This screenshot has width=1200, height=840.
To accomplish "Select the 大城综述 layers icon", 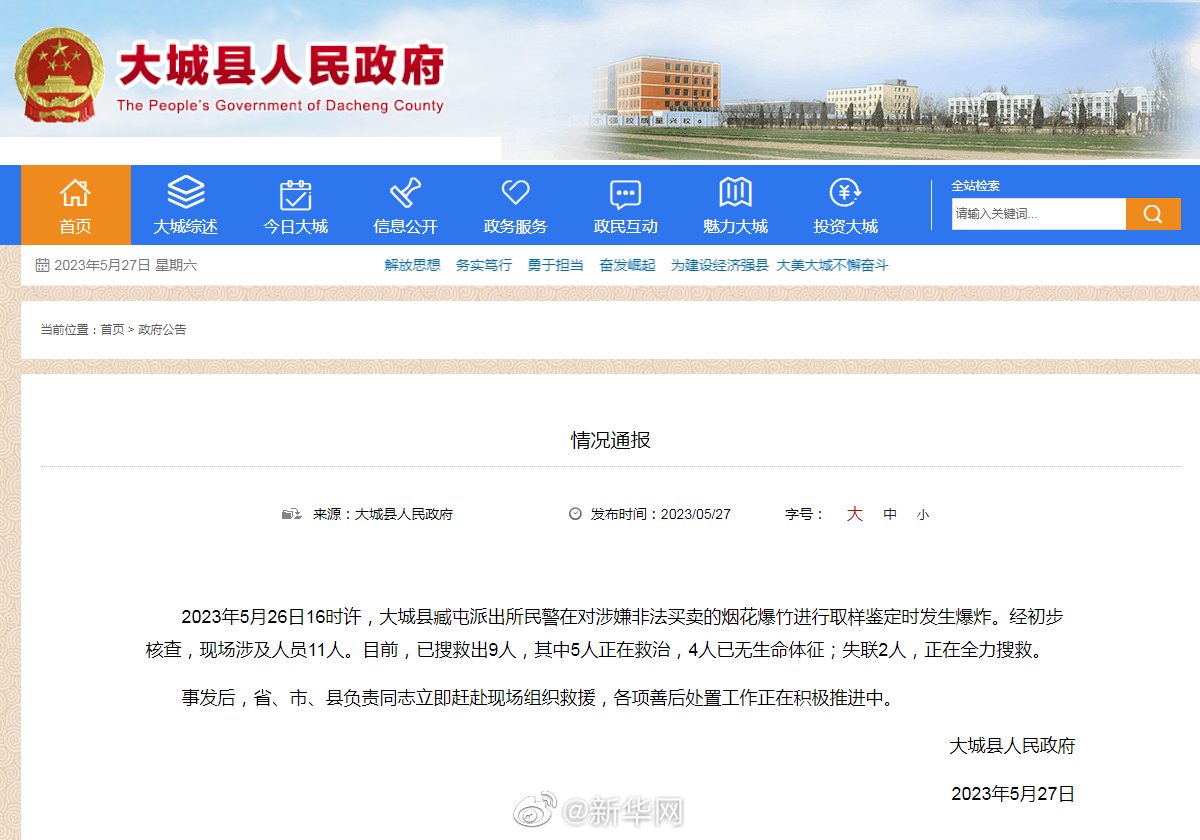I will coord(185,192).
